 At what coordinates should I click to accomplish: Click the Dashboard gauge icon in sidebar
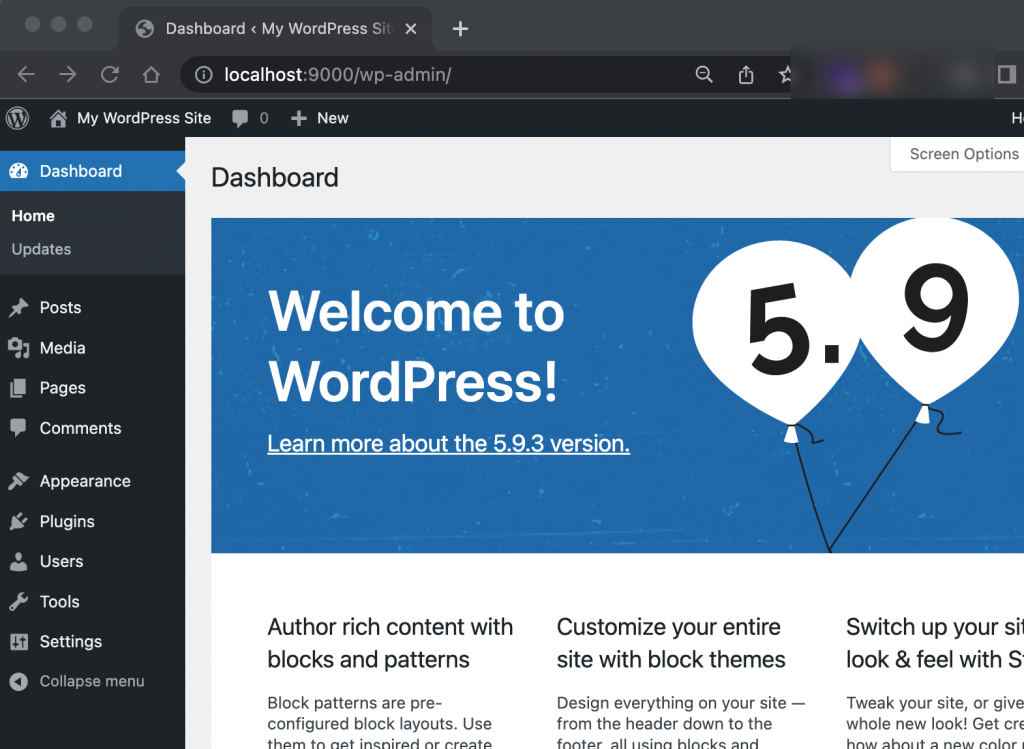click(19, 171)
